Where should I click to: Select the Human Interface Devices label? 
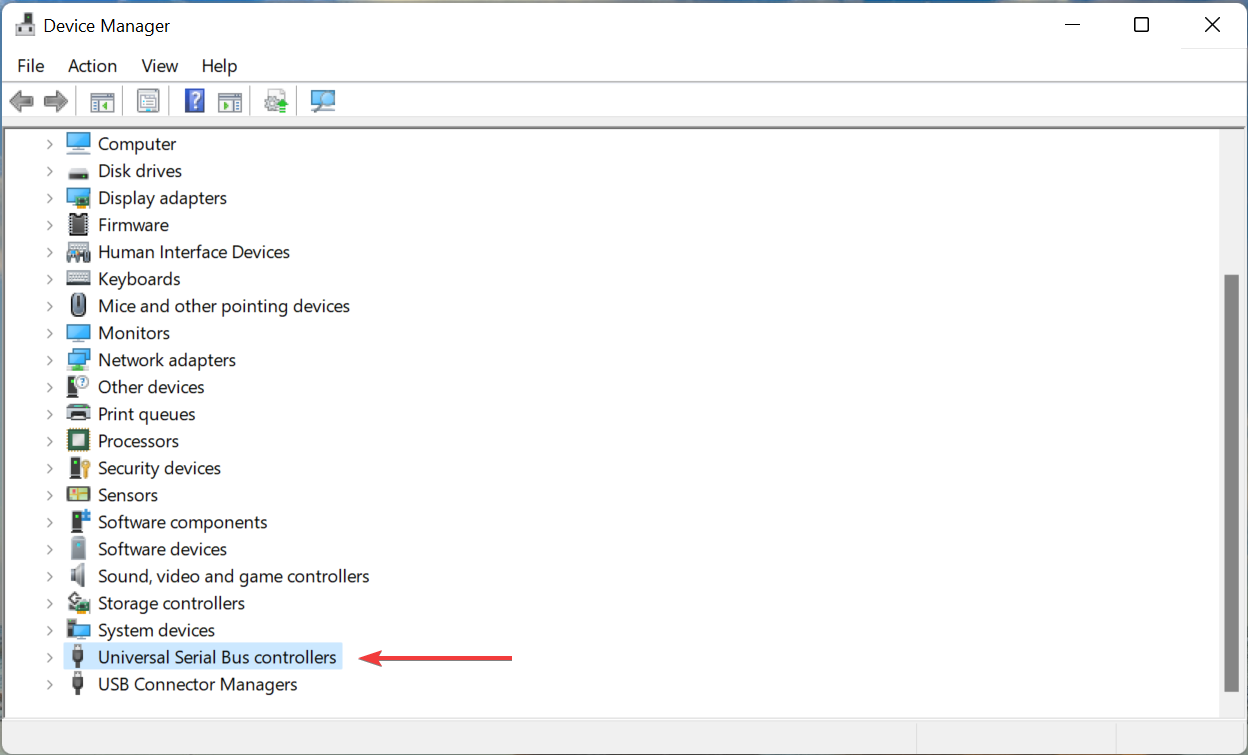(x=194, y=252)
